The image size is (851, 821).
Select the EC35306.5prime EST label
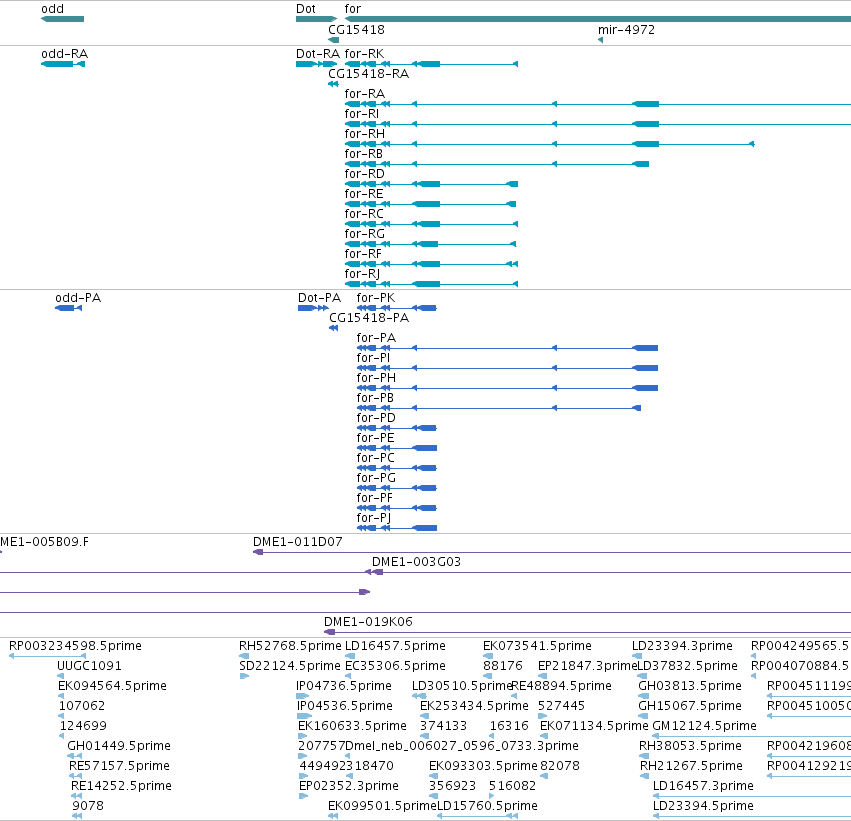(x=395, y=666)
